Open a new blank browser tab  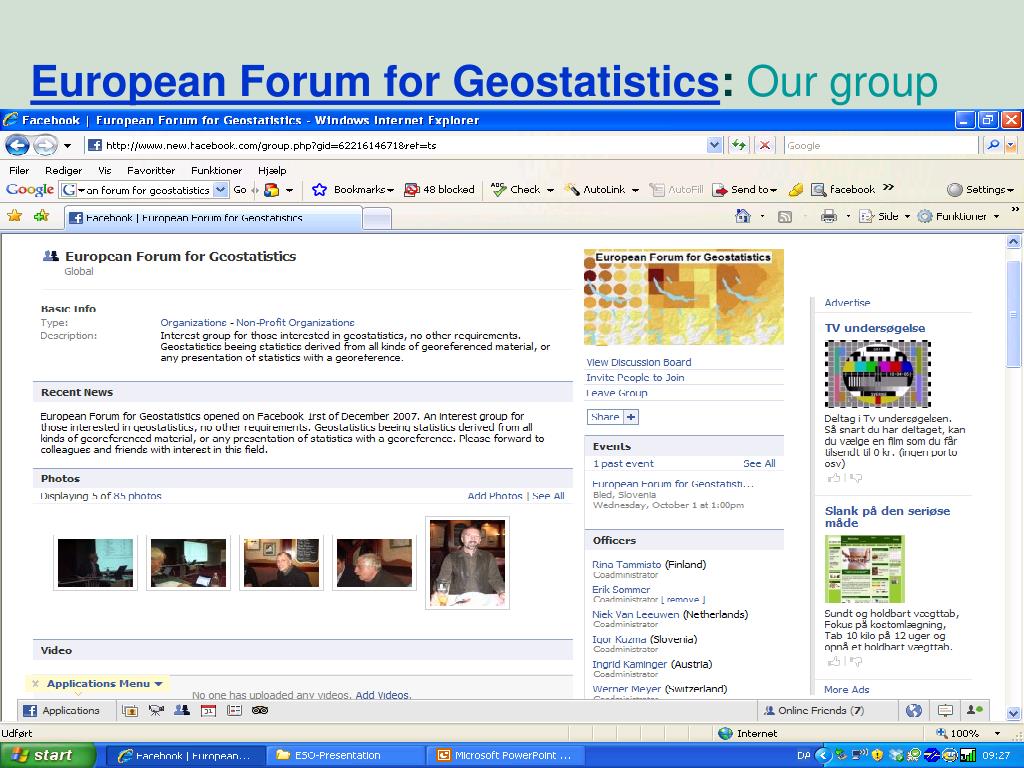[x=377, y=219]
